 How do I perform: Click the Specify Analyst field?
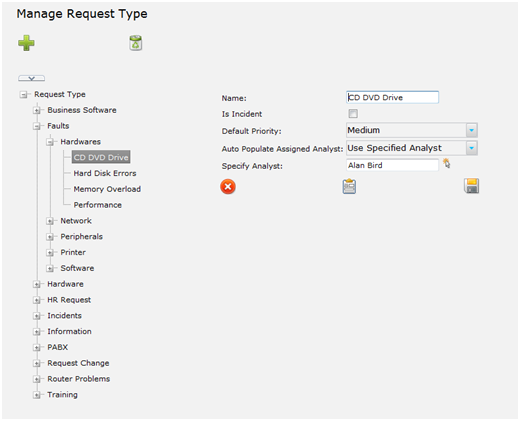[x=392, y=165]
